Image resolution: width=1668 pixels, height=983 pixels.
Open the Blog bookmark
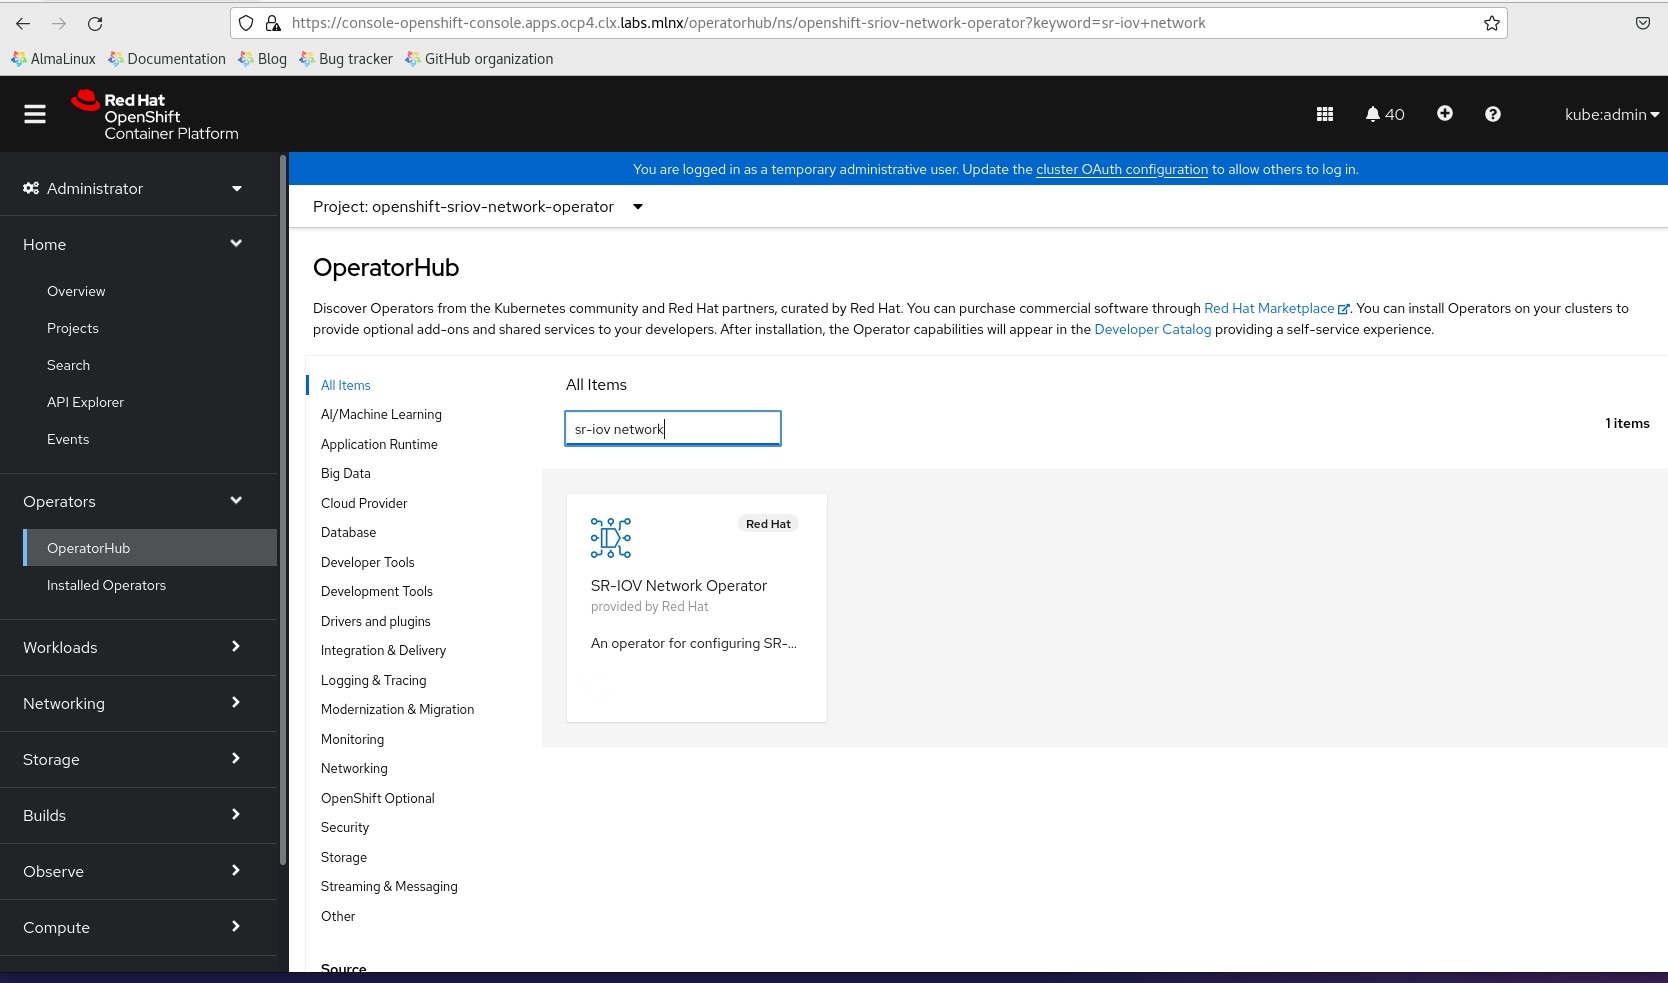point(262,59)
